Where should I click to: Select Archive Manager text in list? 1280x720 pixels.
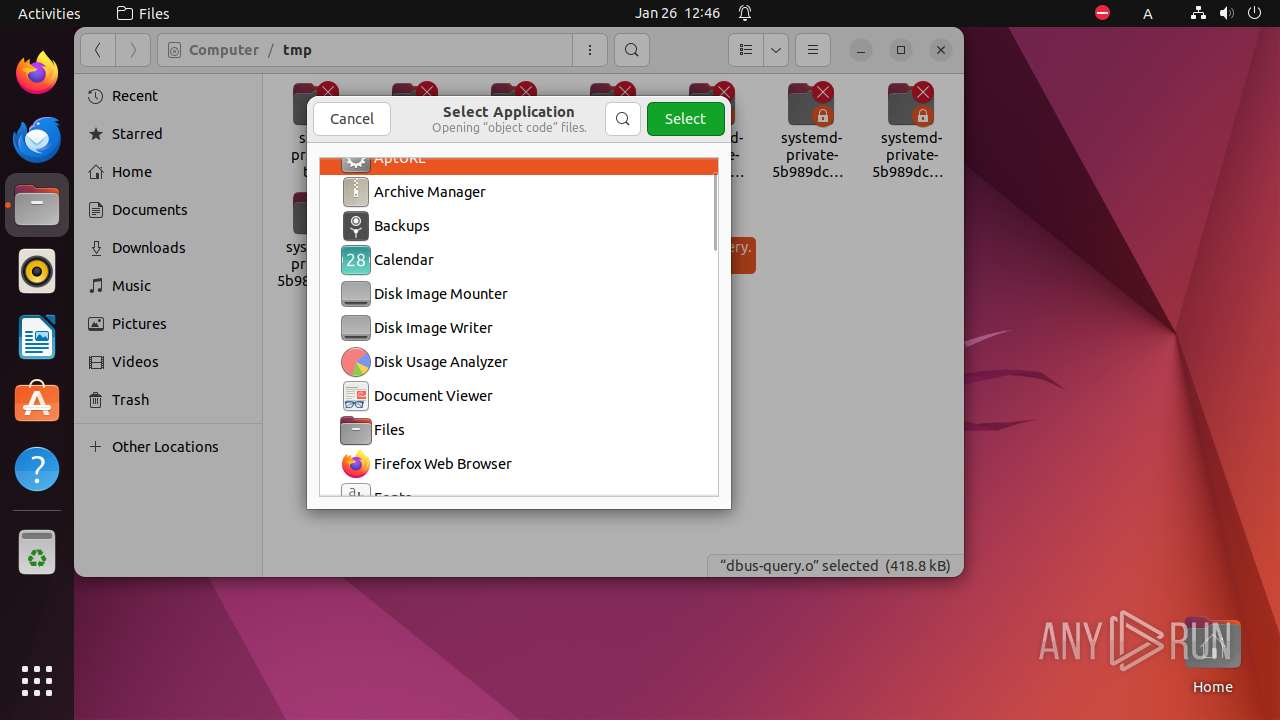point(430,192)
